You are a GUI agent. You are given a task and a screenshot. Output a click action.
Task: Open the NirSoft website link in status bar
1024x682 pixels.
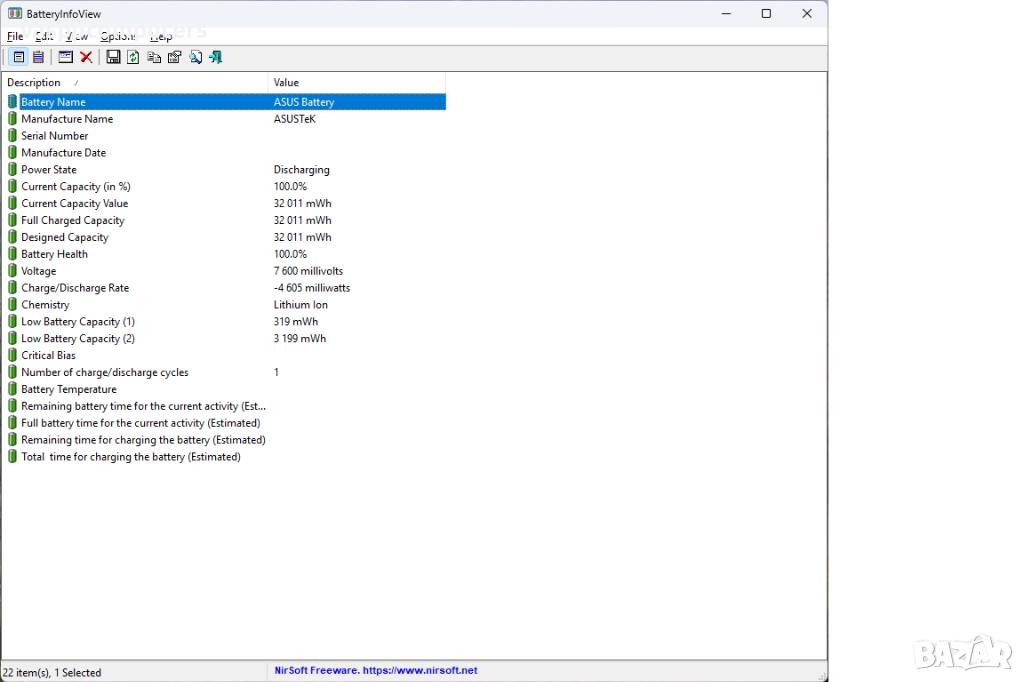coord(376,670)
